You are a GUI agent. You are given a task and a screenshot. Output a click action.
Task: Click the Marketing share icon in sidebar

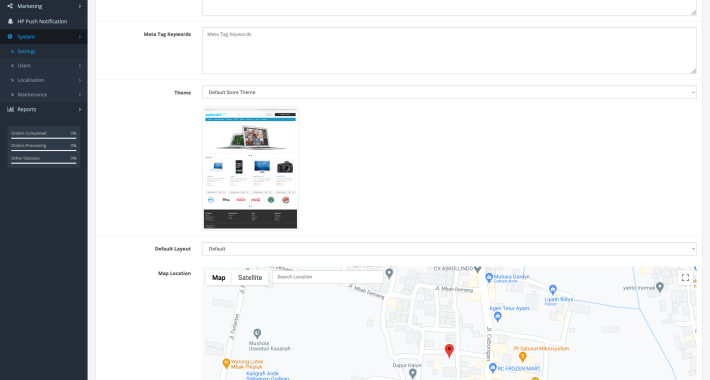click(x=10, y=6)
